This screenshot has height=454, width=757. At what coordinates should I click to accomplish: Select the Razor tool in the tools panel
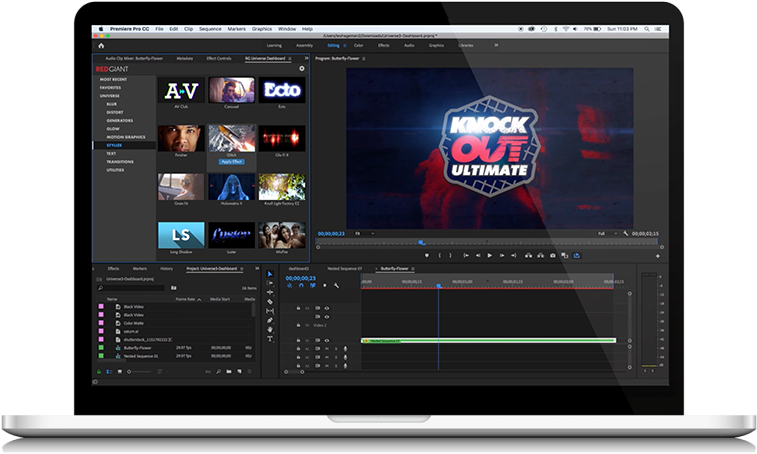coord(270,303)
